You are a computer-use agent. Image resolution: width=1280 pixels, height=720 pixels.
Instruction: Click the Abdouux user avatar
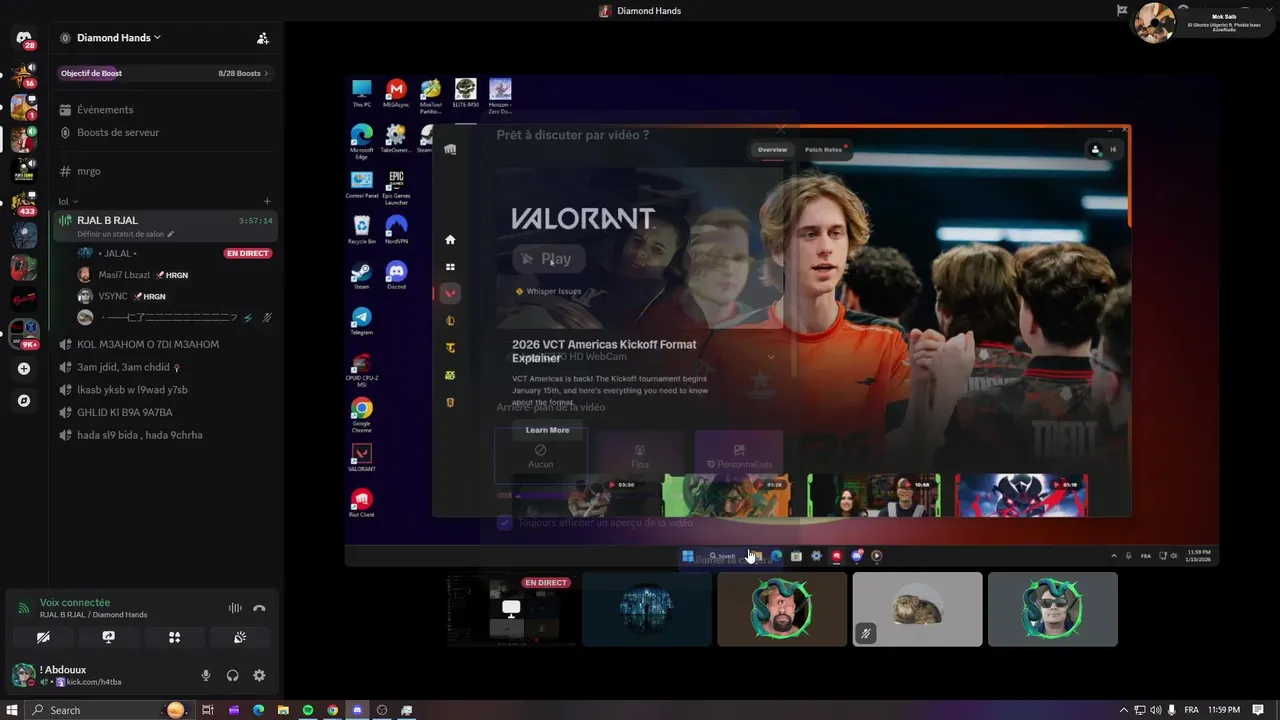coord(23,675)
